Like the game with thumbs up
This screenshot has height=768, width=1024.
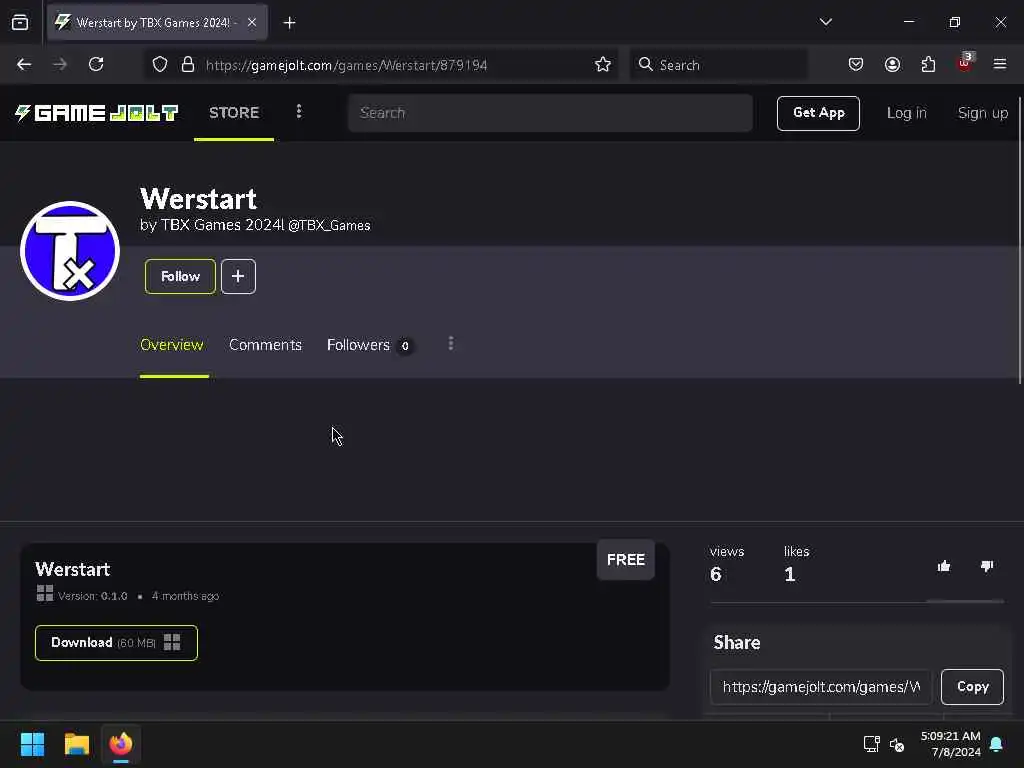click(944, 566)
